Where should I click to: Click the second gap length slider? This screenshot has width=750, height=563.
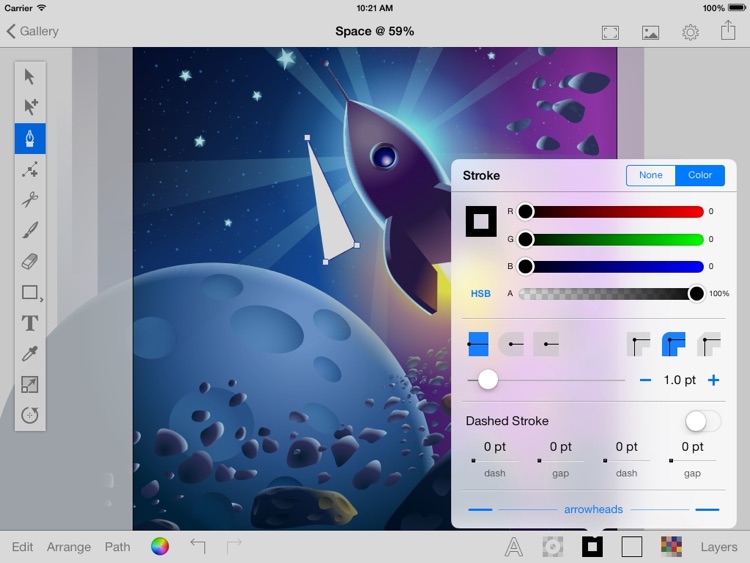pos(692,461)
